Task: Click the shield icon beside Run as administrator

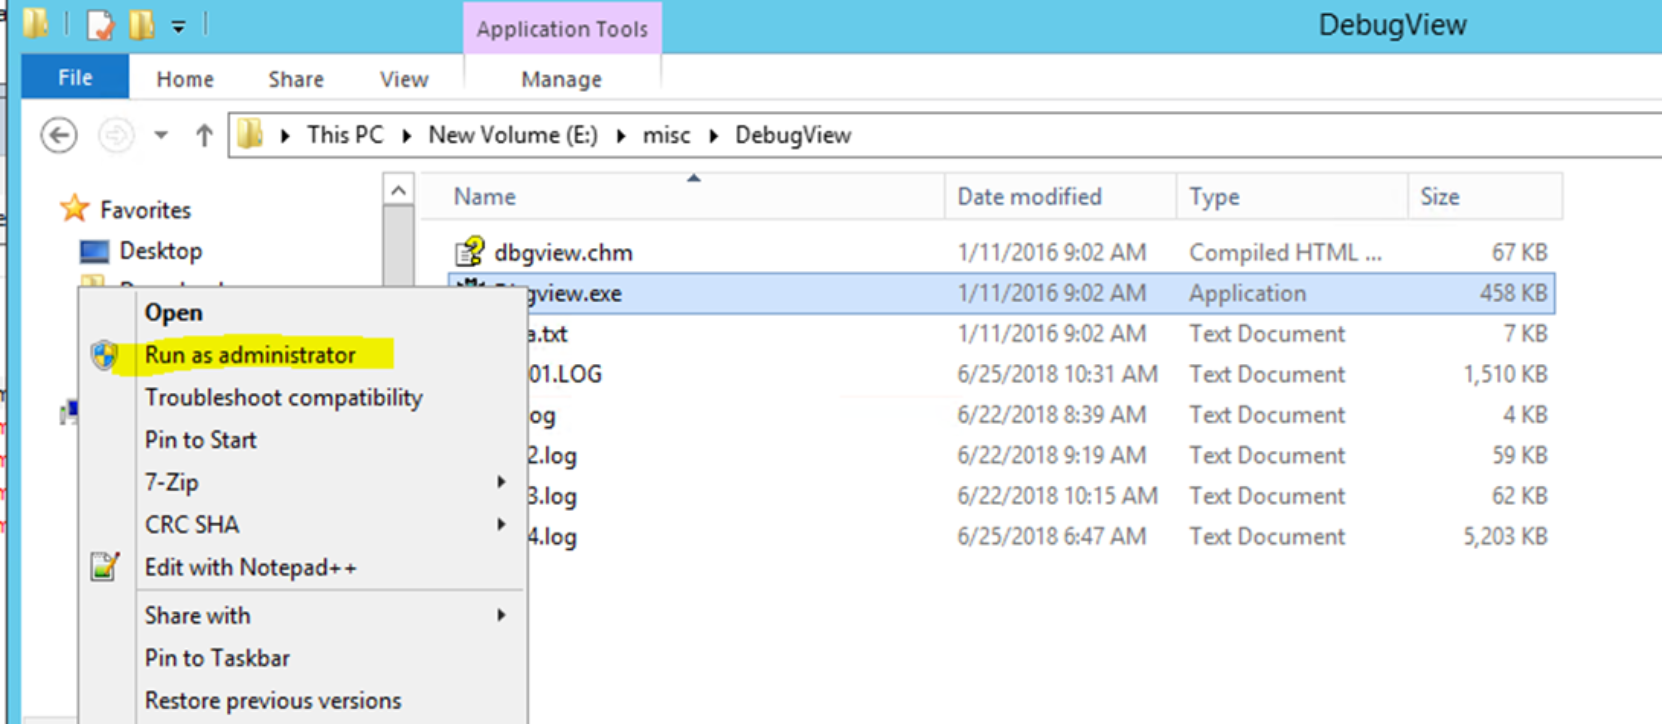Action: pyautogui.click(x=104, y=355)
